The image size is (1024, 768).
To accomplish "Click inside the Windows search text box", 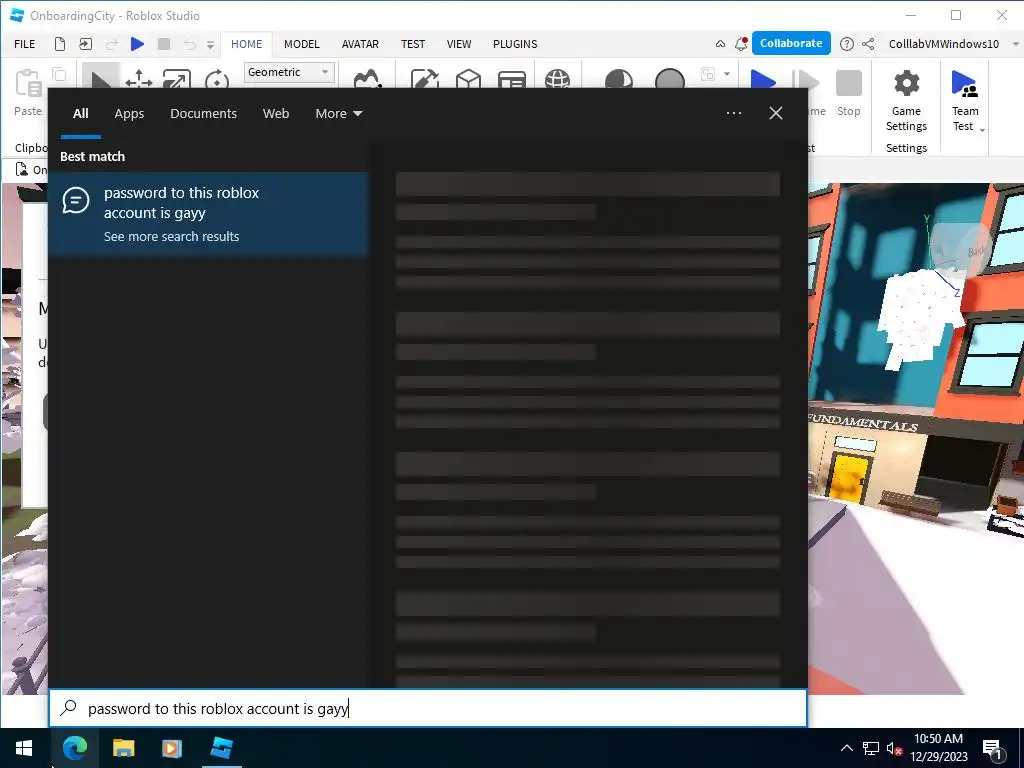I will 428,708.
